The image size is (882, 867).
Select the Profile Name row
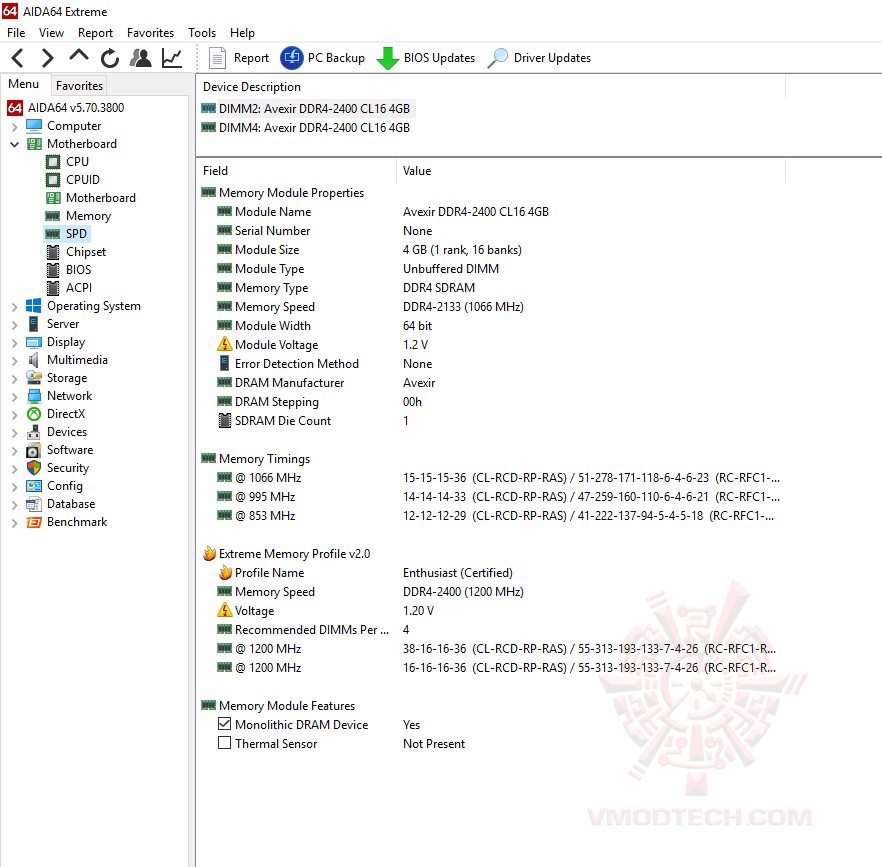(489, 573)
